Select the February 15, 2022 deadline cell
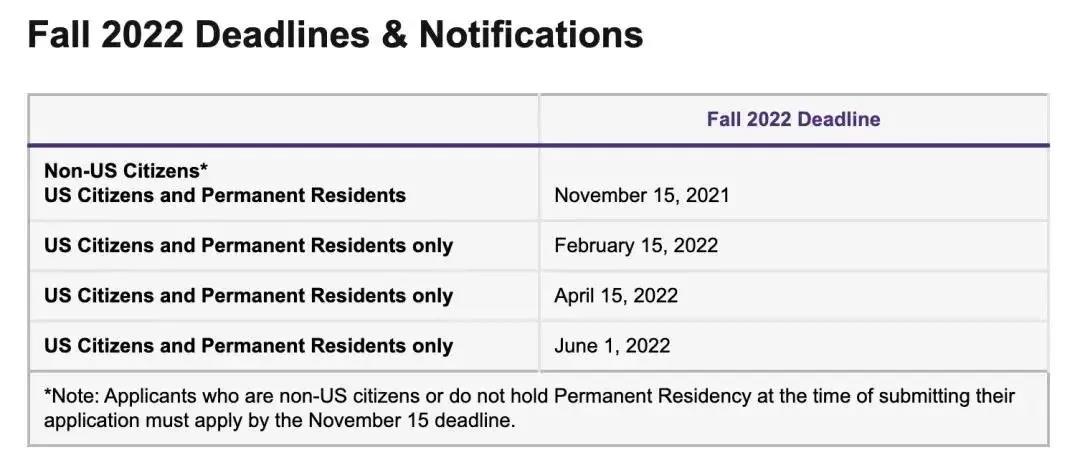 636,245
